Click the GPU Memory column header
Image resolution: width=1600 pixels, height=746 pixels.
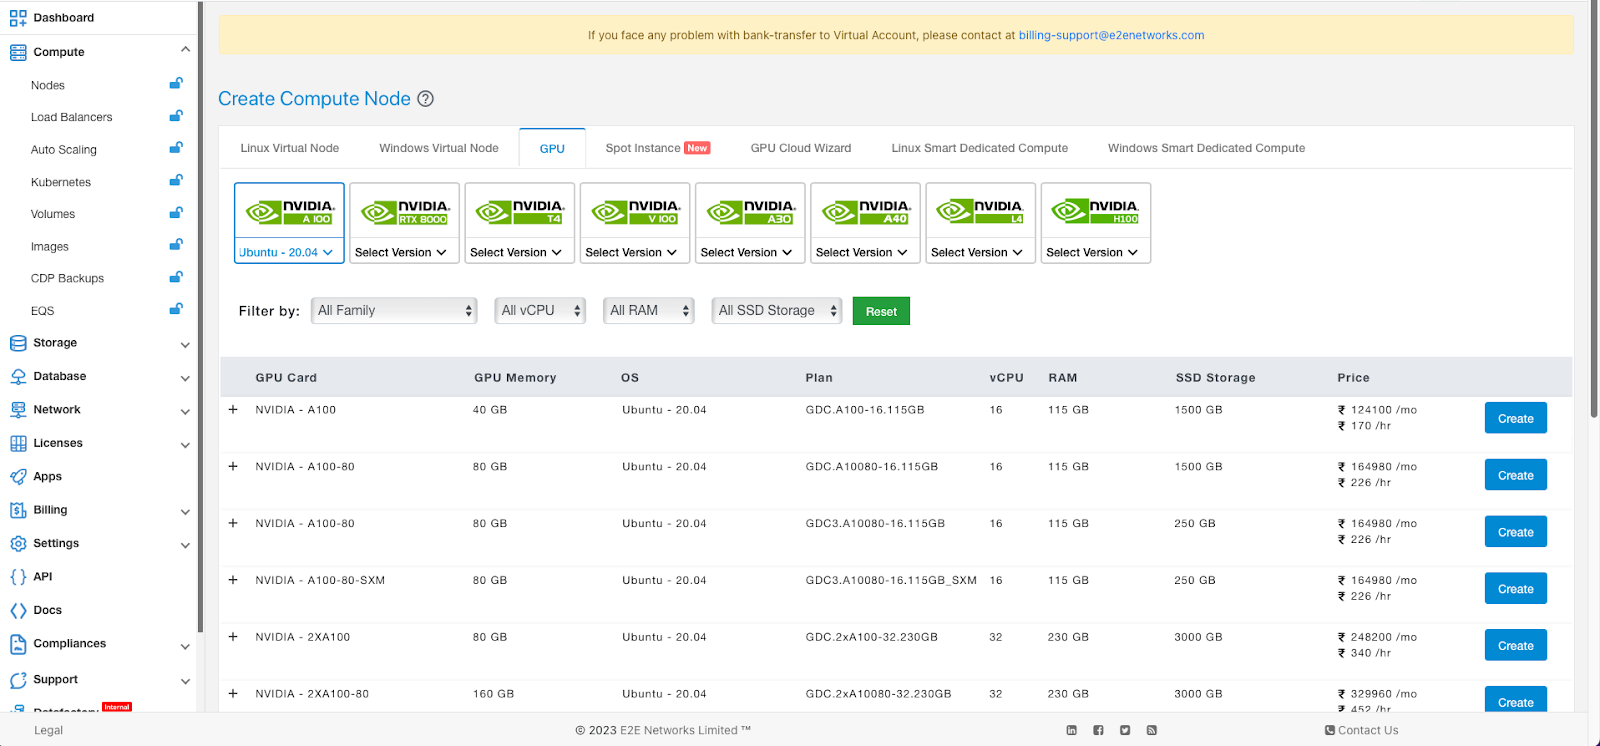[515, 378]
